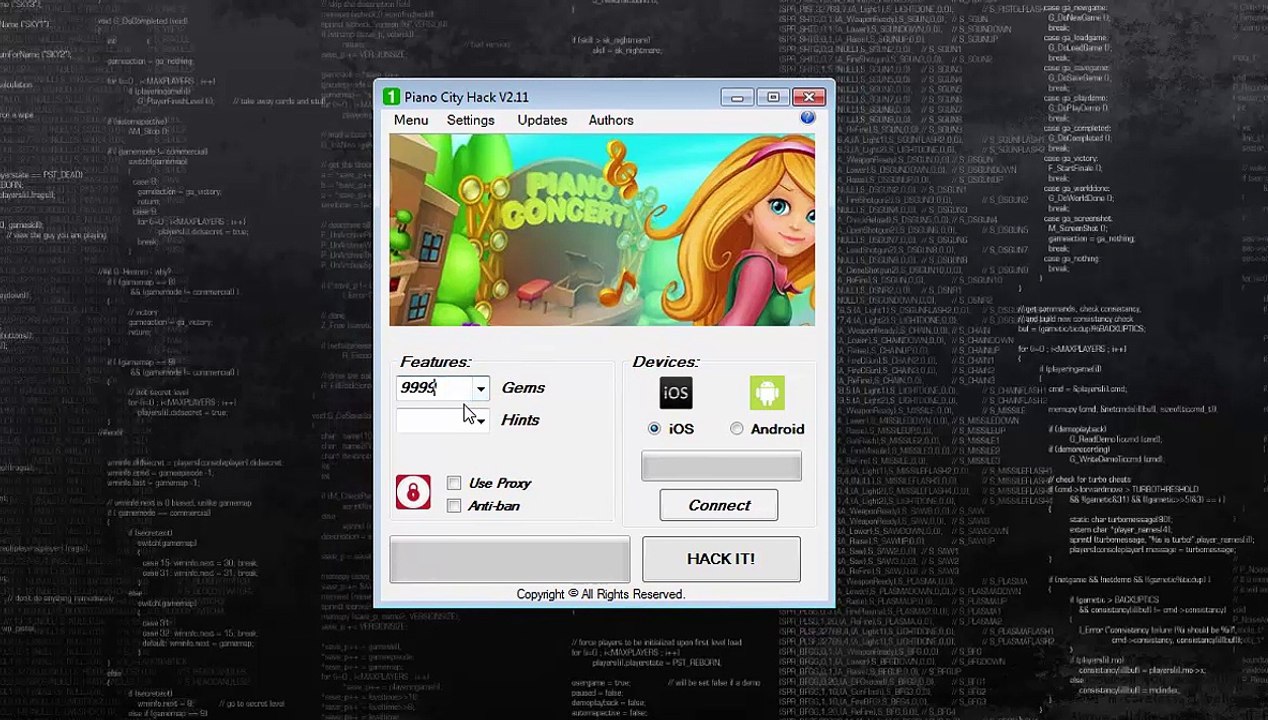Expand the Gems amount dropdown arrow
Image resolution: width=1268 pixels, height=720 pixels.
pyautogui.click(x=481, y=388)
